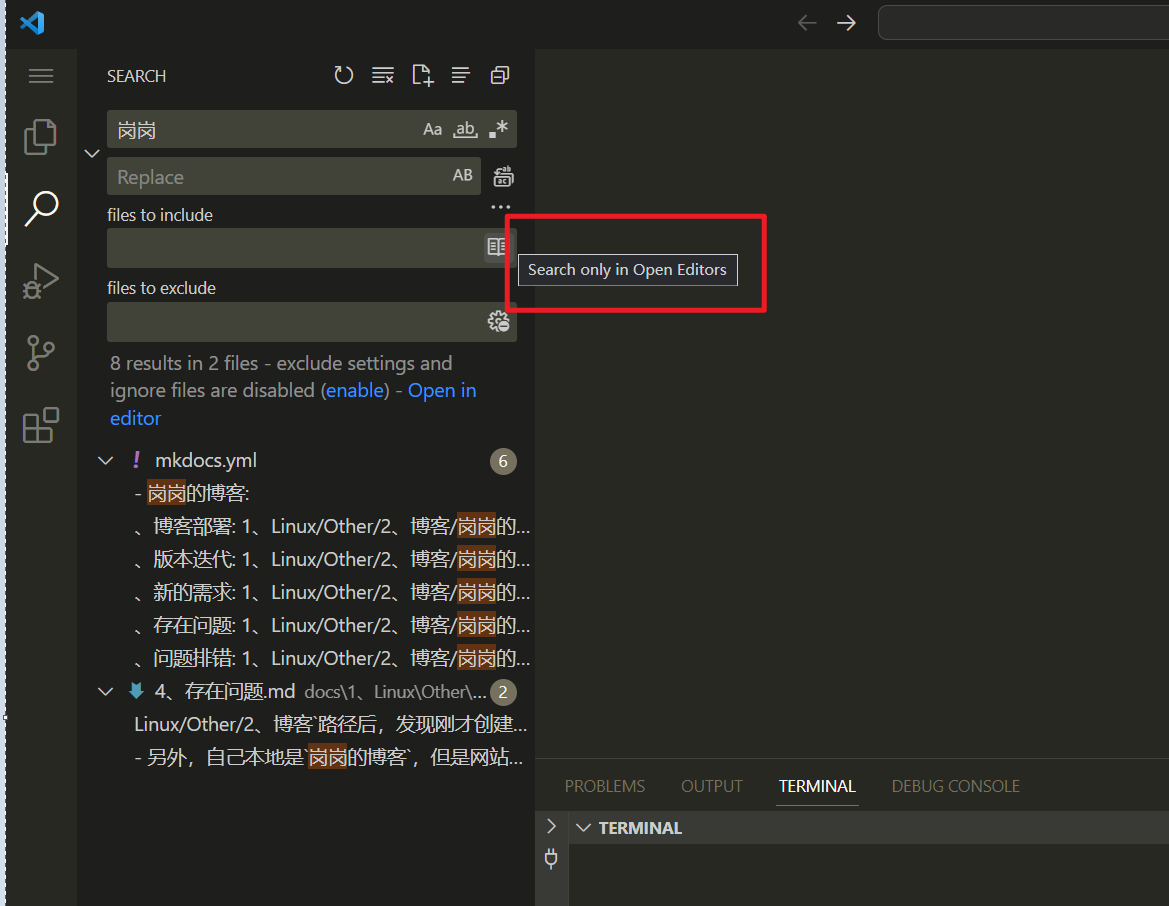This screenshot has height=906, width=1169.
Task: Toggle Use Regular Expression option
Action: pos(499,129)
